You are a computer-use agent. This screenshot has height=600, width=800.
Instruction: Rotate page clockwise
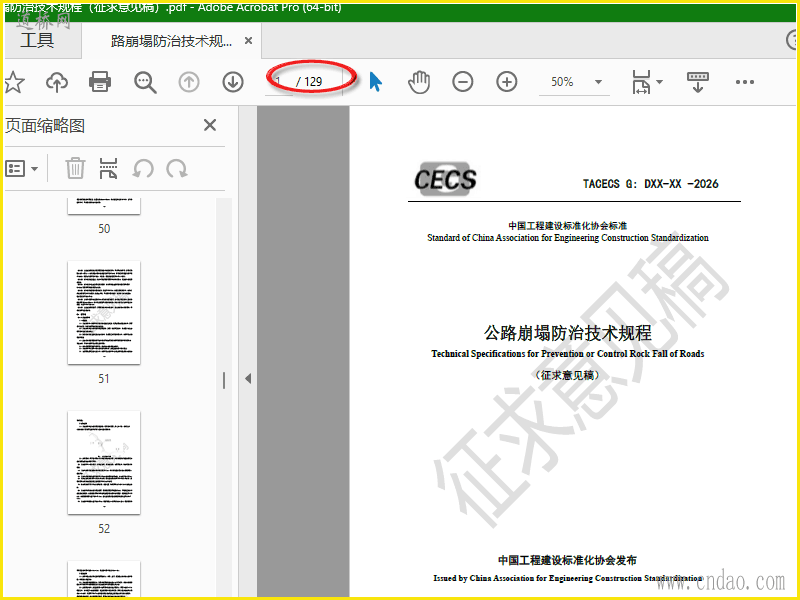(x=177, y=168)
